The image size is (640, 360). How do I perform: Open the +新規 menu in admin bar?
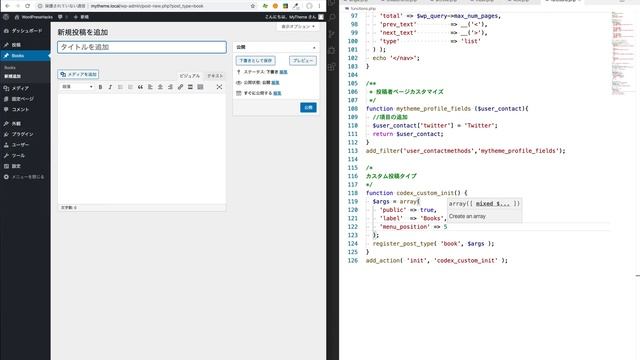coord(81,17)
